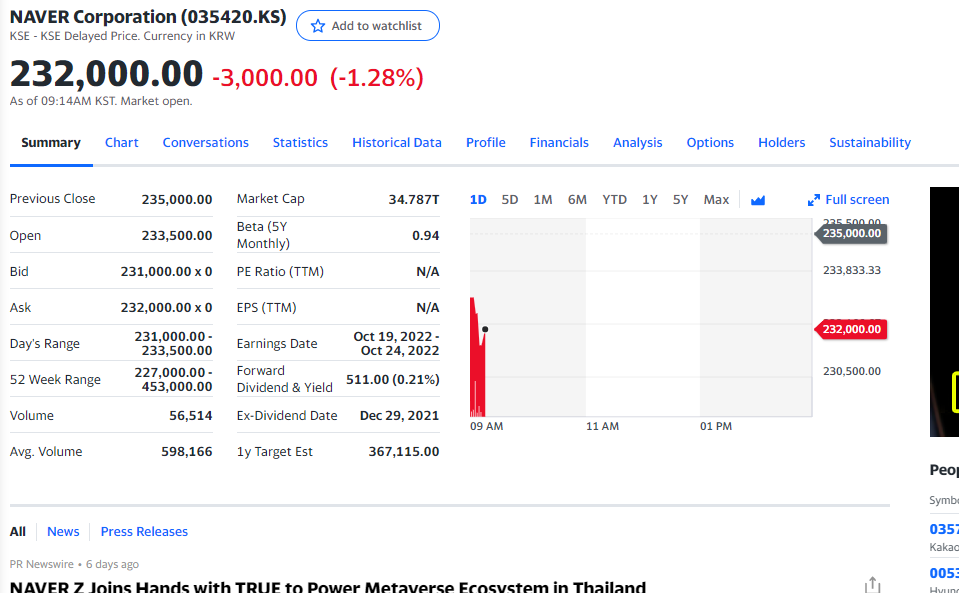Filter feed by Press Releases
This screenshot has width=959, height=593.
(x=144, y=532)
